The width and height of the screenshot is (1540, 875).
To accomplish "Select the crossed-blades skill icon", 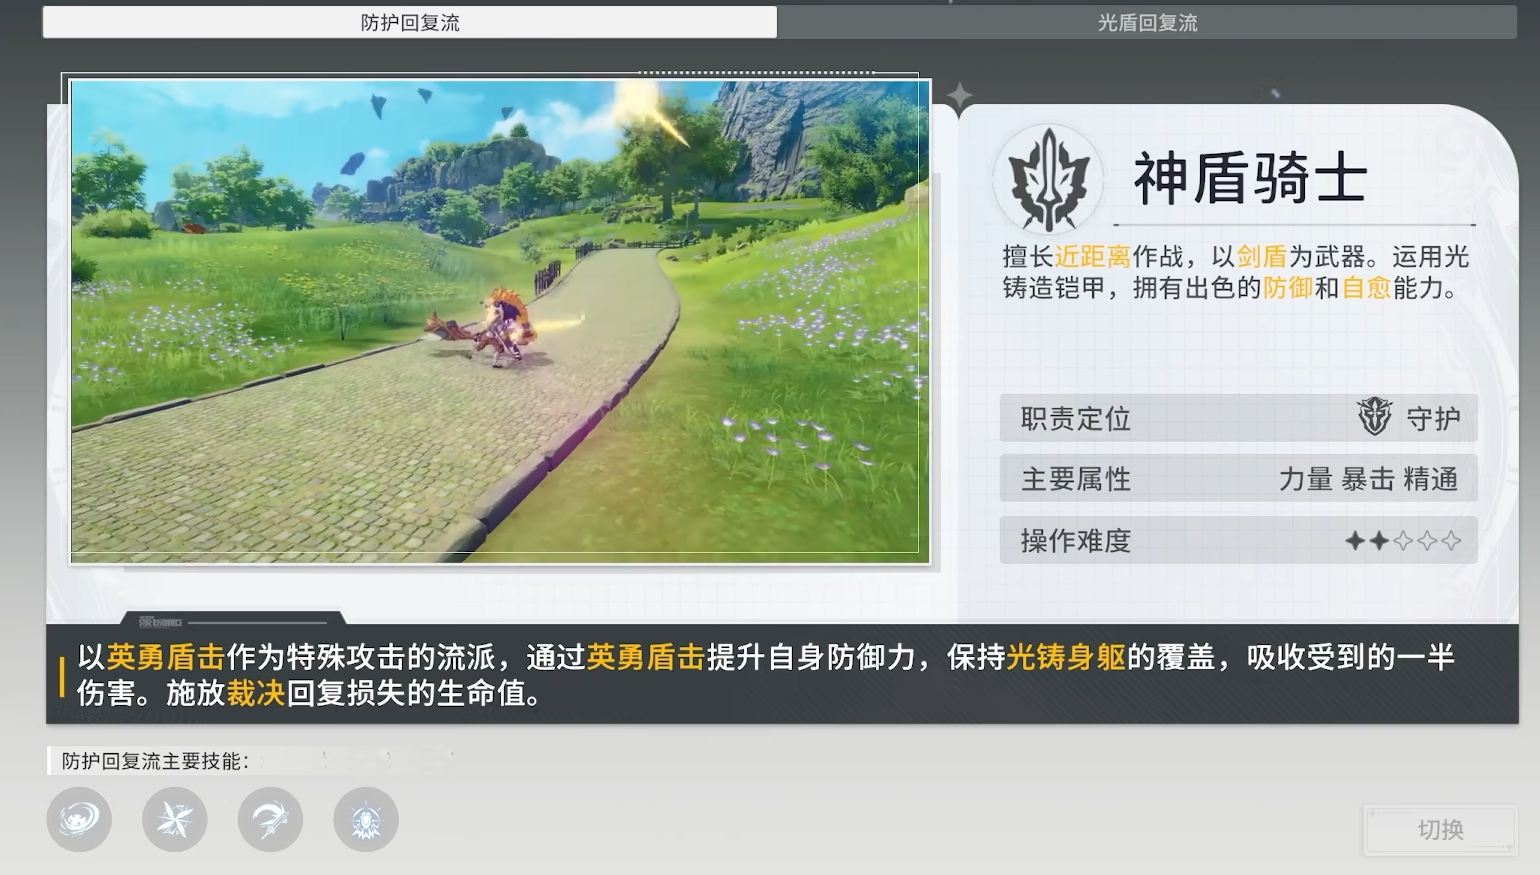I will point(175,819).
